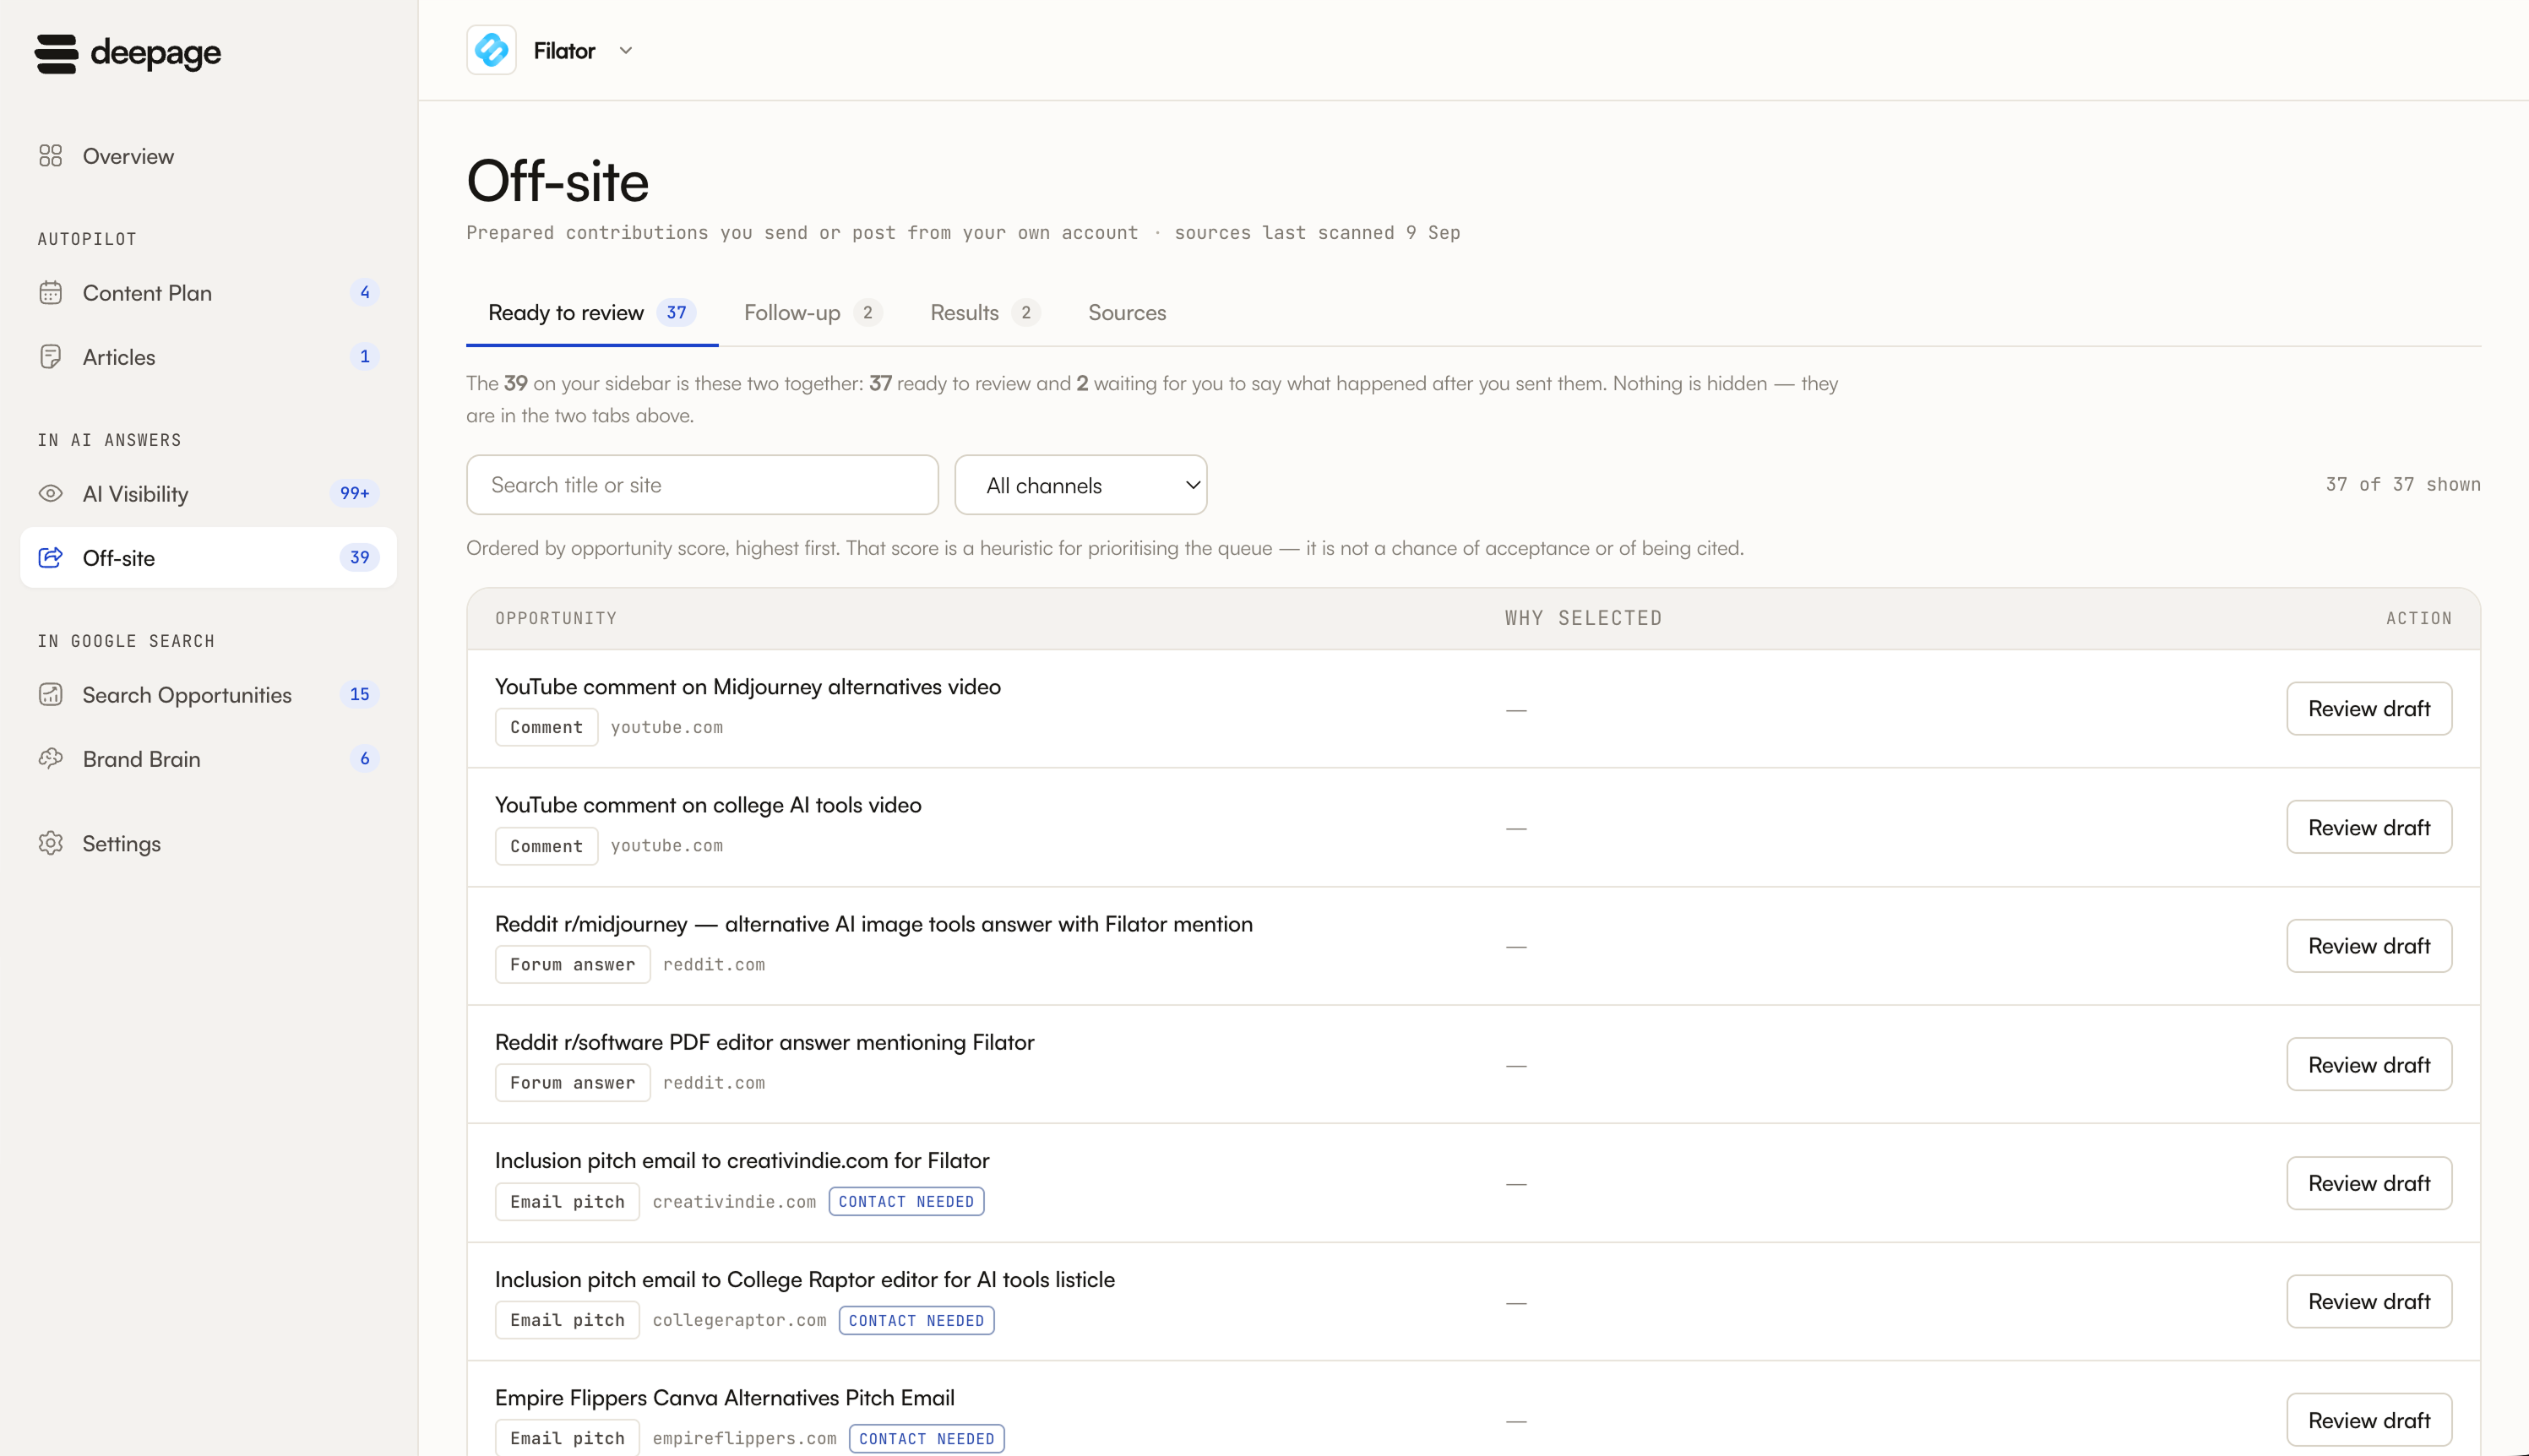Click the Email pitch tag on creativindie row

(567, 1202)
